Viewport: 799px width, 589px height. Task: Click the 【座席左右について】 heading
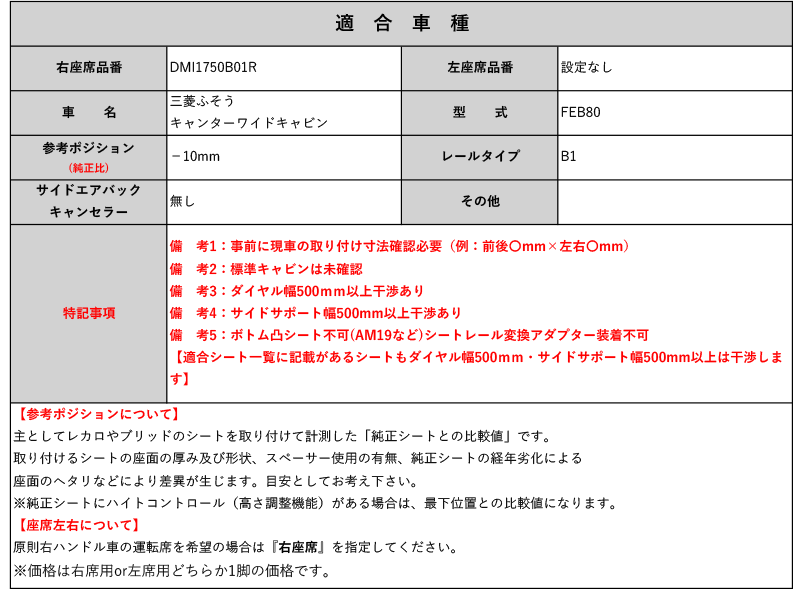pyautogui.click(x=78, y=525)
